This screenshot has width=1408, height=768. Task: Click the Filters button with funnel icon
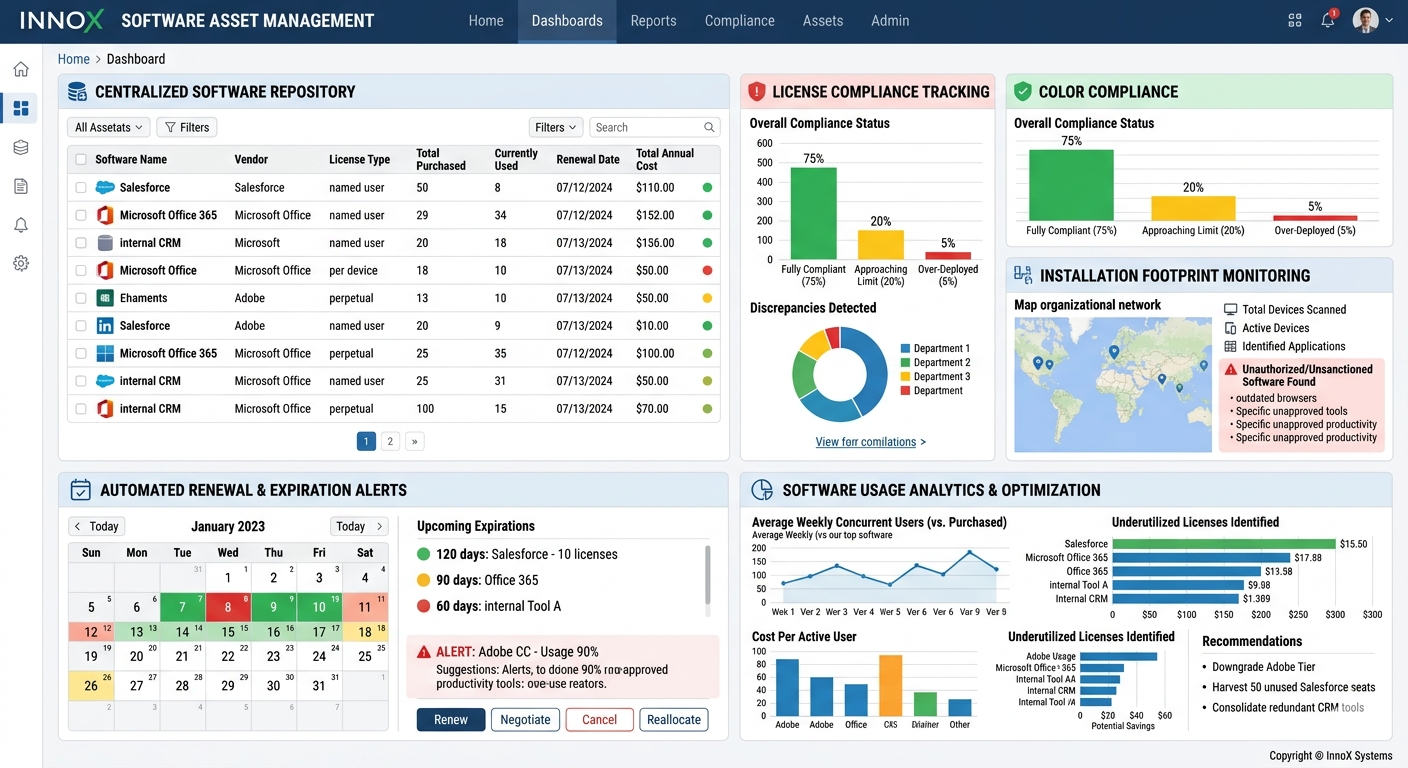[x=187, y=127]
